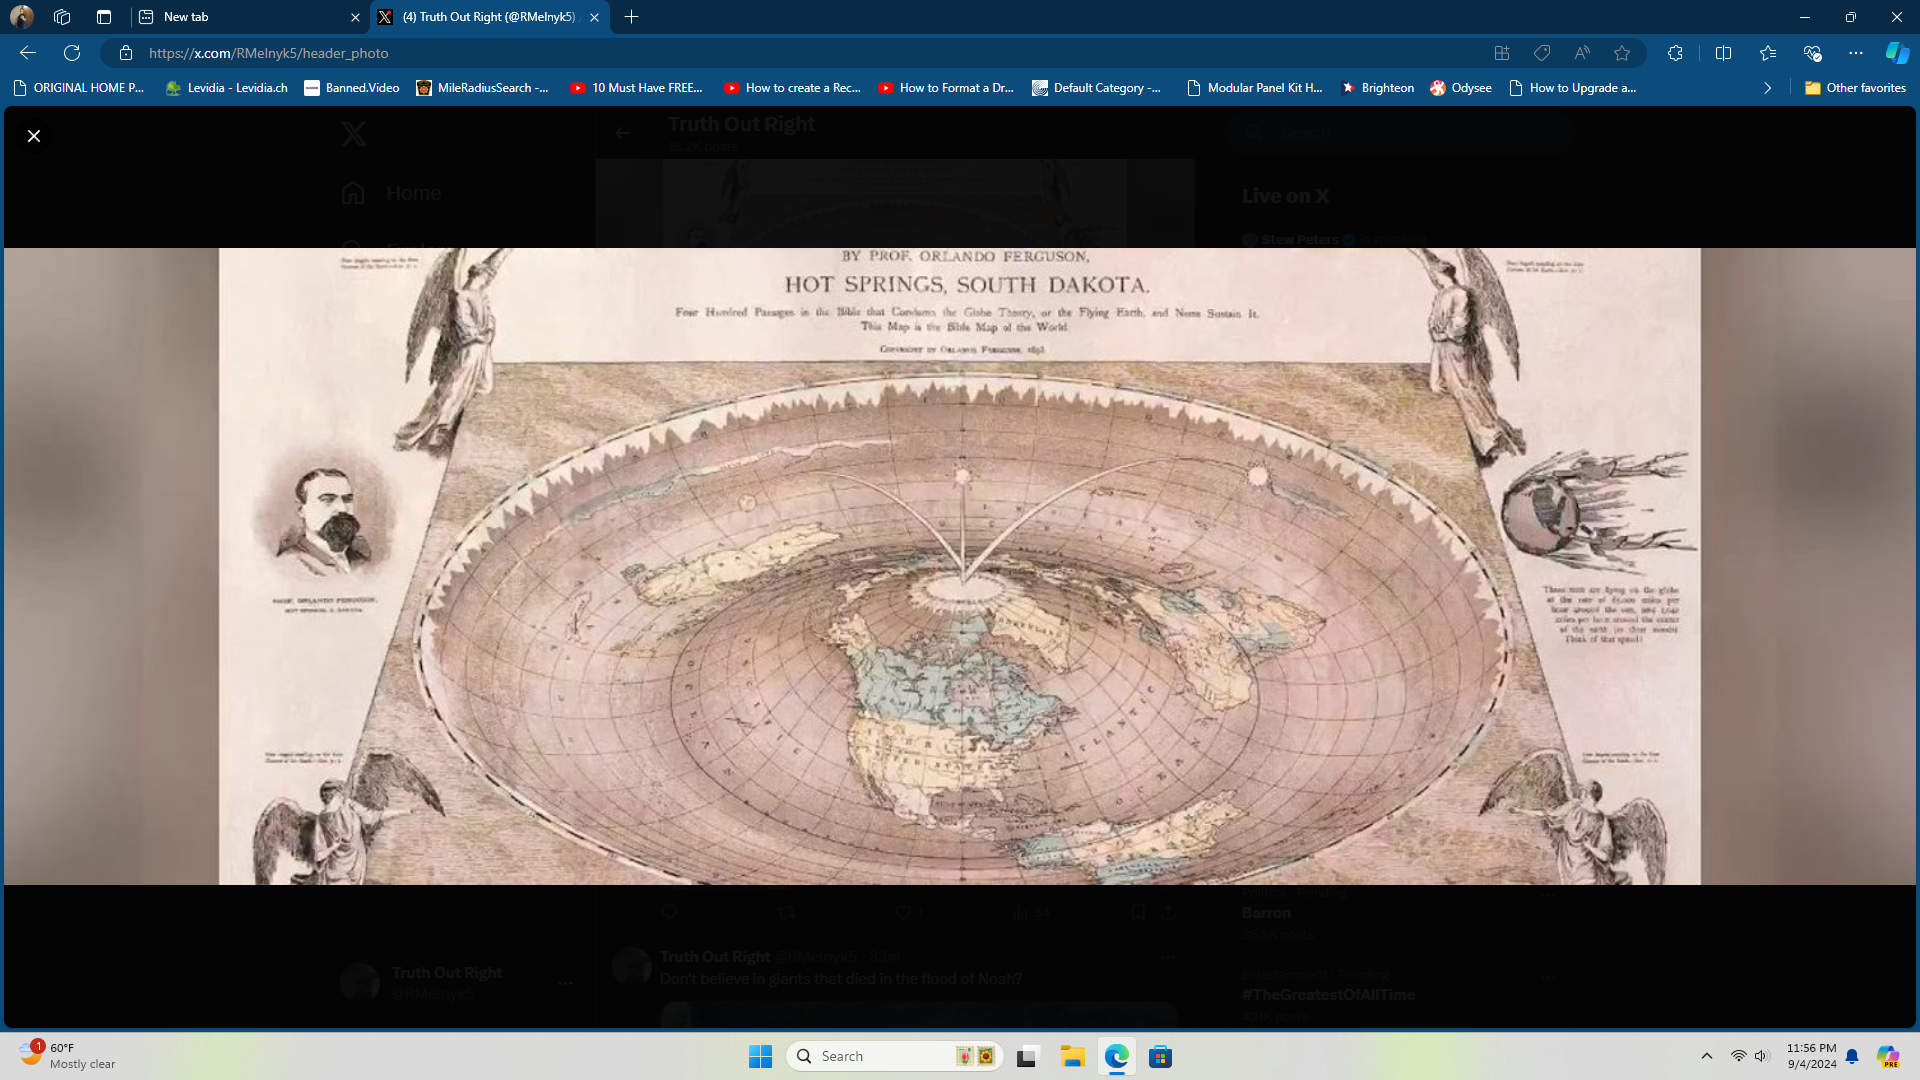Viewport: 1920px width, 1080px height.
Task: Switch to the New tab tab
Action: pos(250,17)
